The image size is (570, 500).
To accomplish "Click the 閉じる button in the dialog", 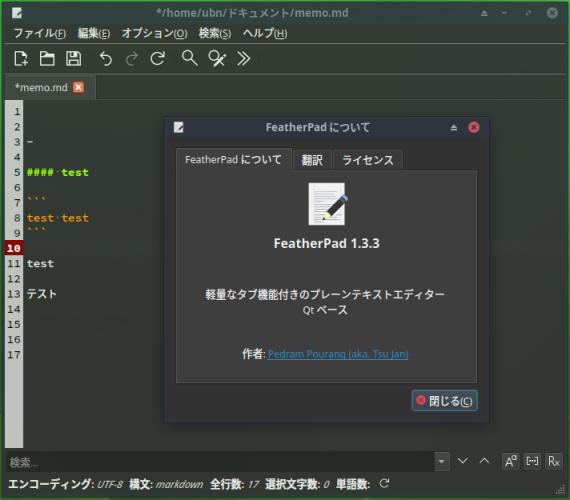I will 444,401.
